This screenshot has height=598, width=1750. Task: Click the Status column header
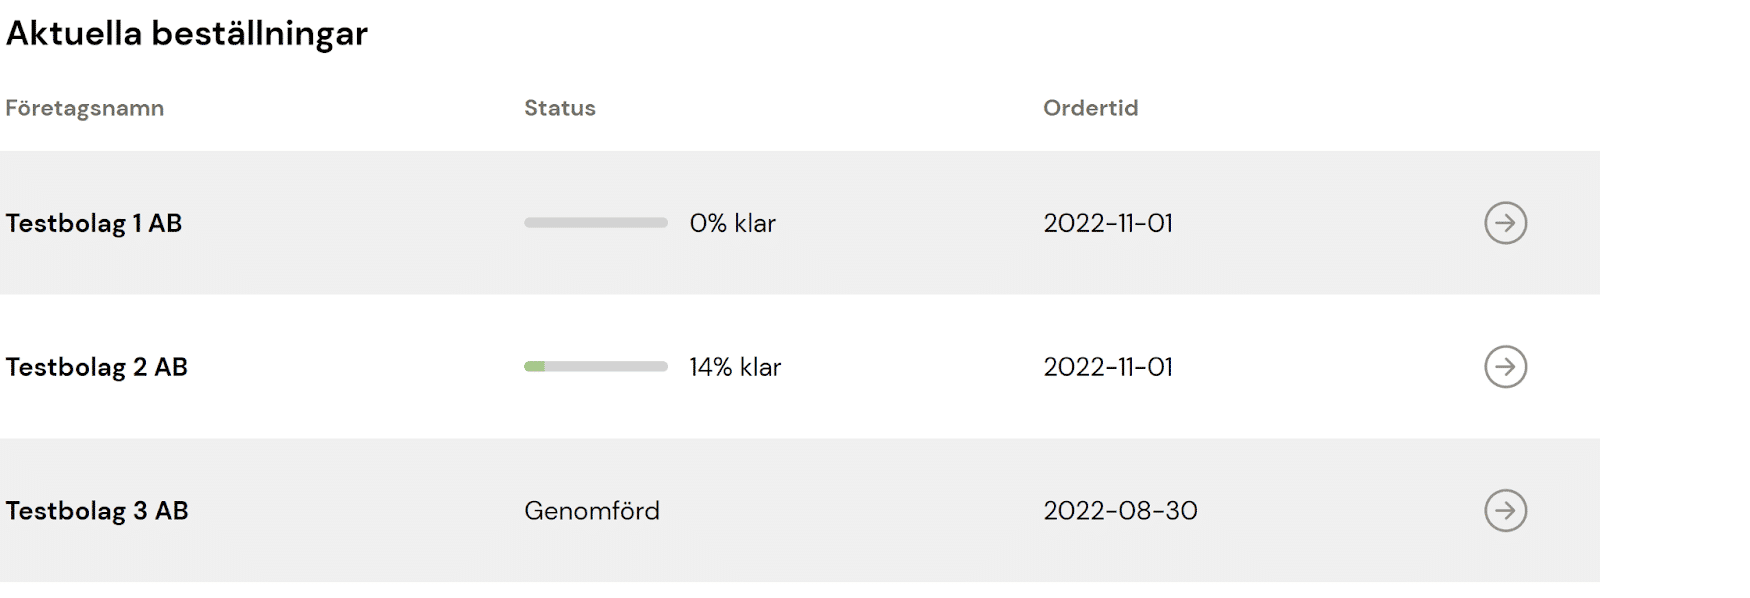tap(560, 108)
